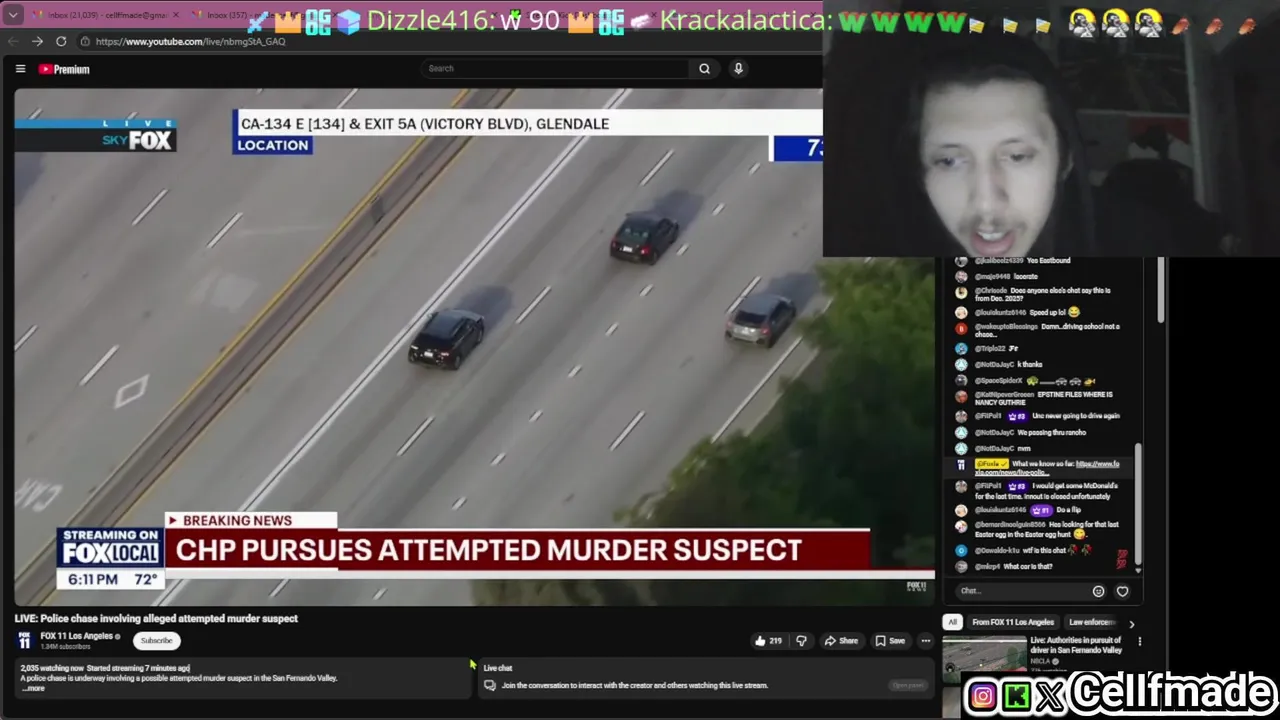Click @NotDaJayC avatar beside 'k thanks'
The width and height of the screenshot is (1280, 720).
[961, 364]
